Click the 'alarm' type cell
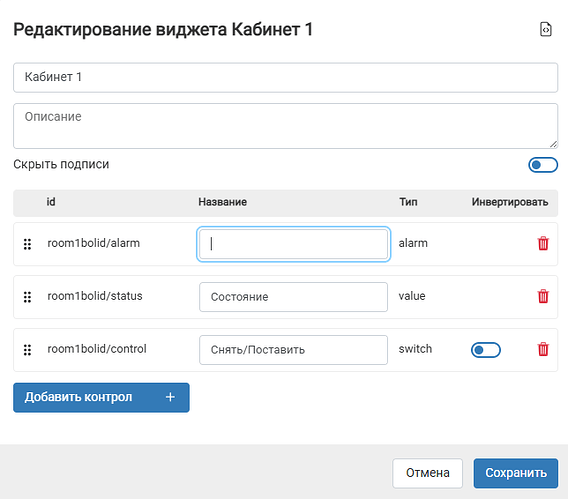568x499 pixels. point(413,243)
